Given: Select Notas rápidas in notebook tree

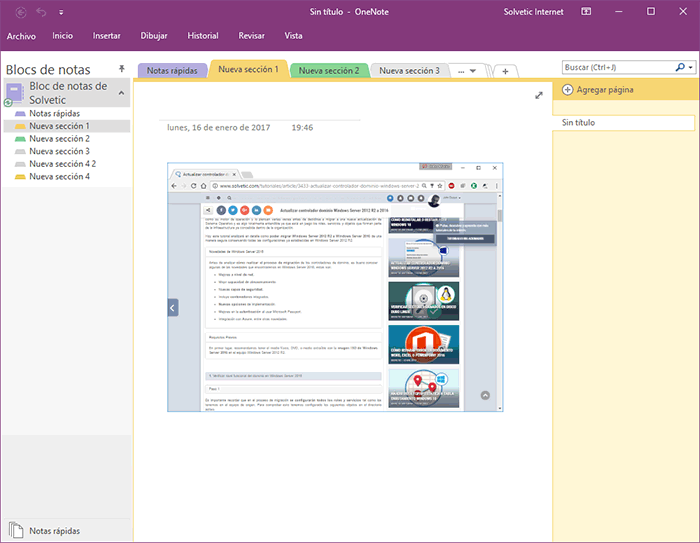Looking at the screenshot, I should [x=54, y=113].
